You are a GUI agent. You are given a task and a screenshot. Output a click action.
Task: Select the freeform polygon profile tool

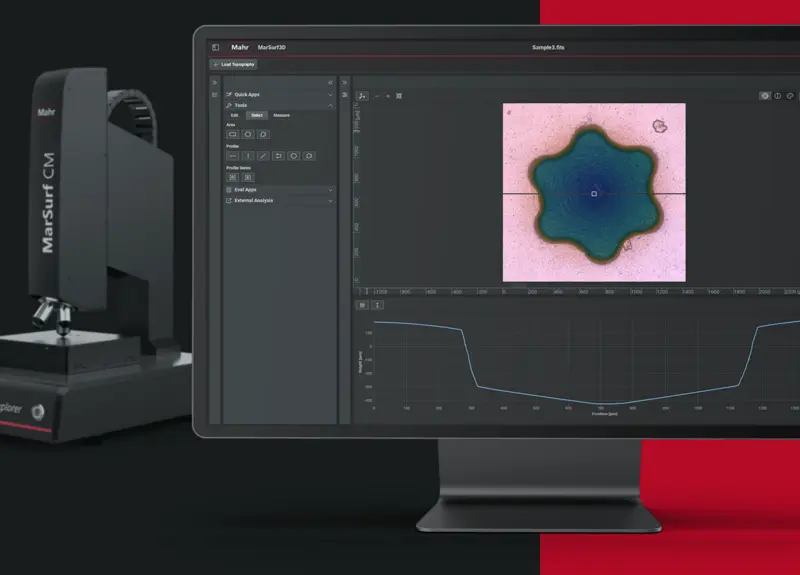(x=309, y=156)
